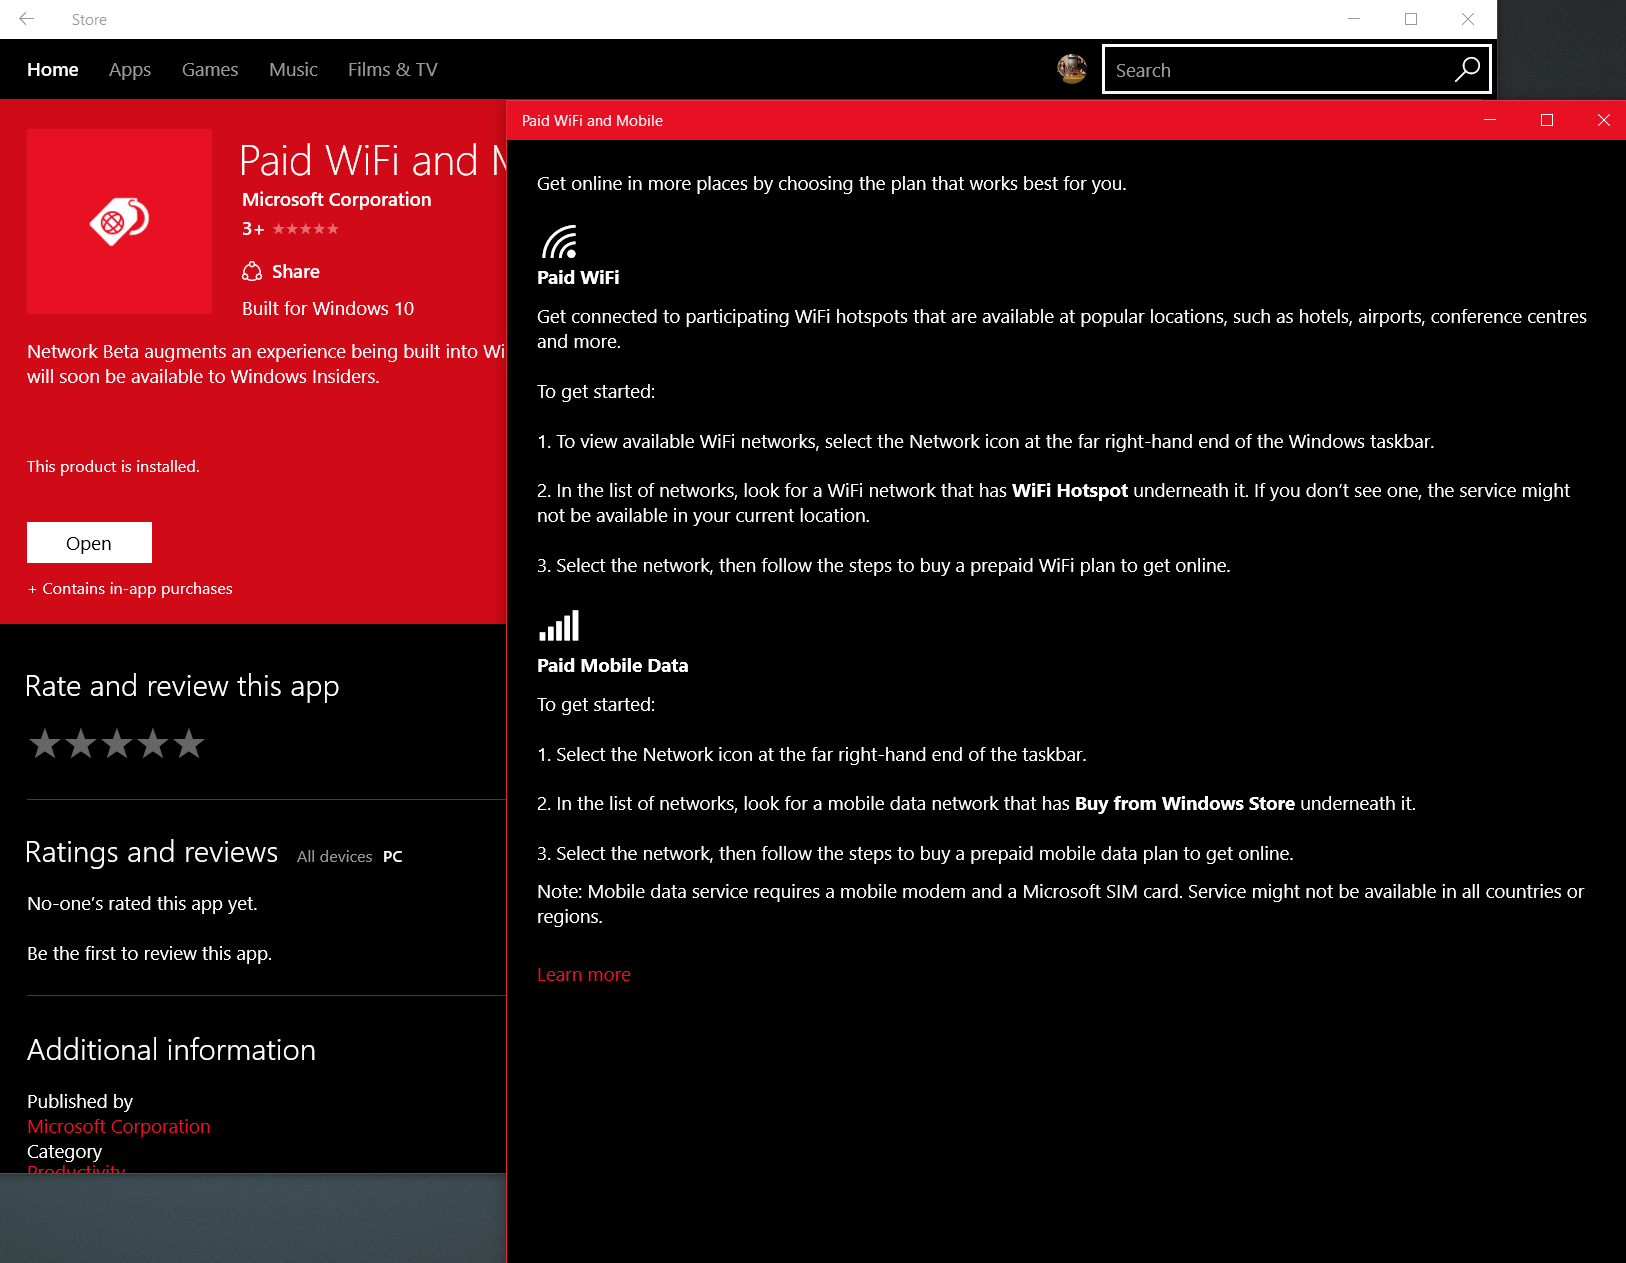Viewport: 1626px width, 1263px height.
Task: Click 'Be the first to review this app.'
Action: pyautogui.click(x=149, y=953)
